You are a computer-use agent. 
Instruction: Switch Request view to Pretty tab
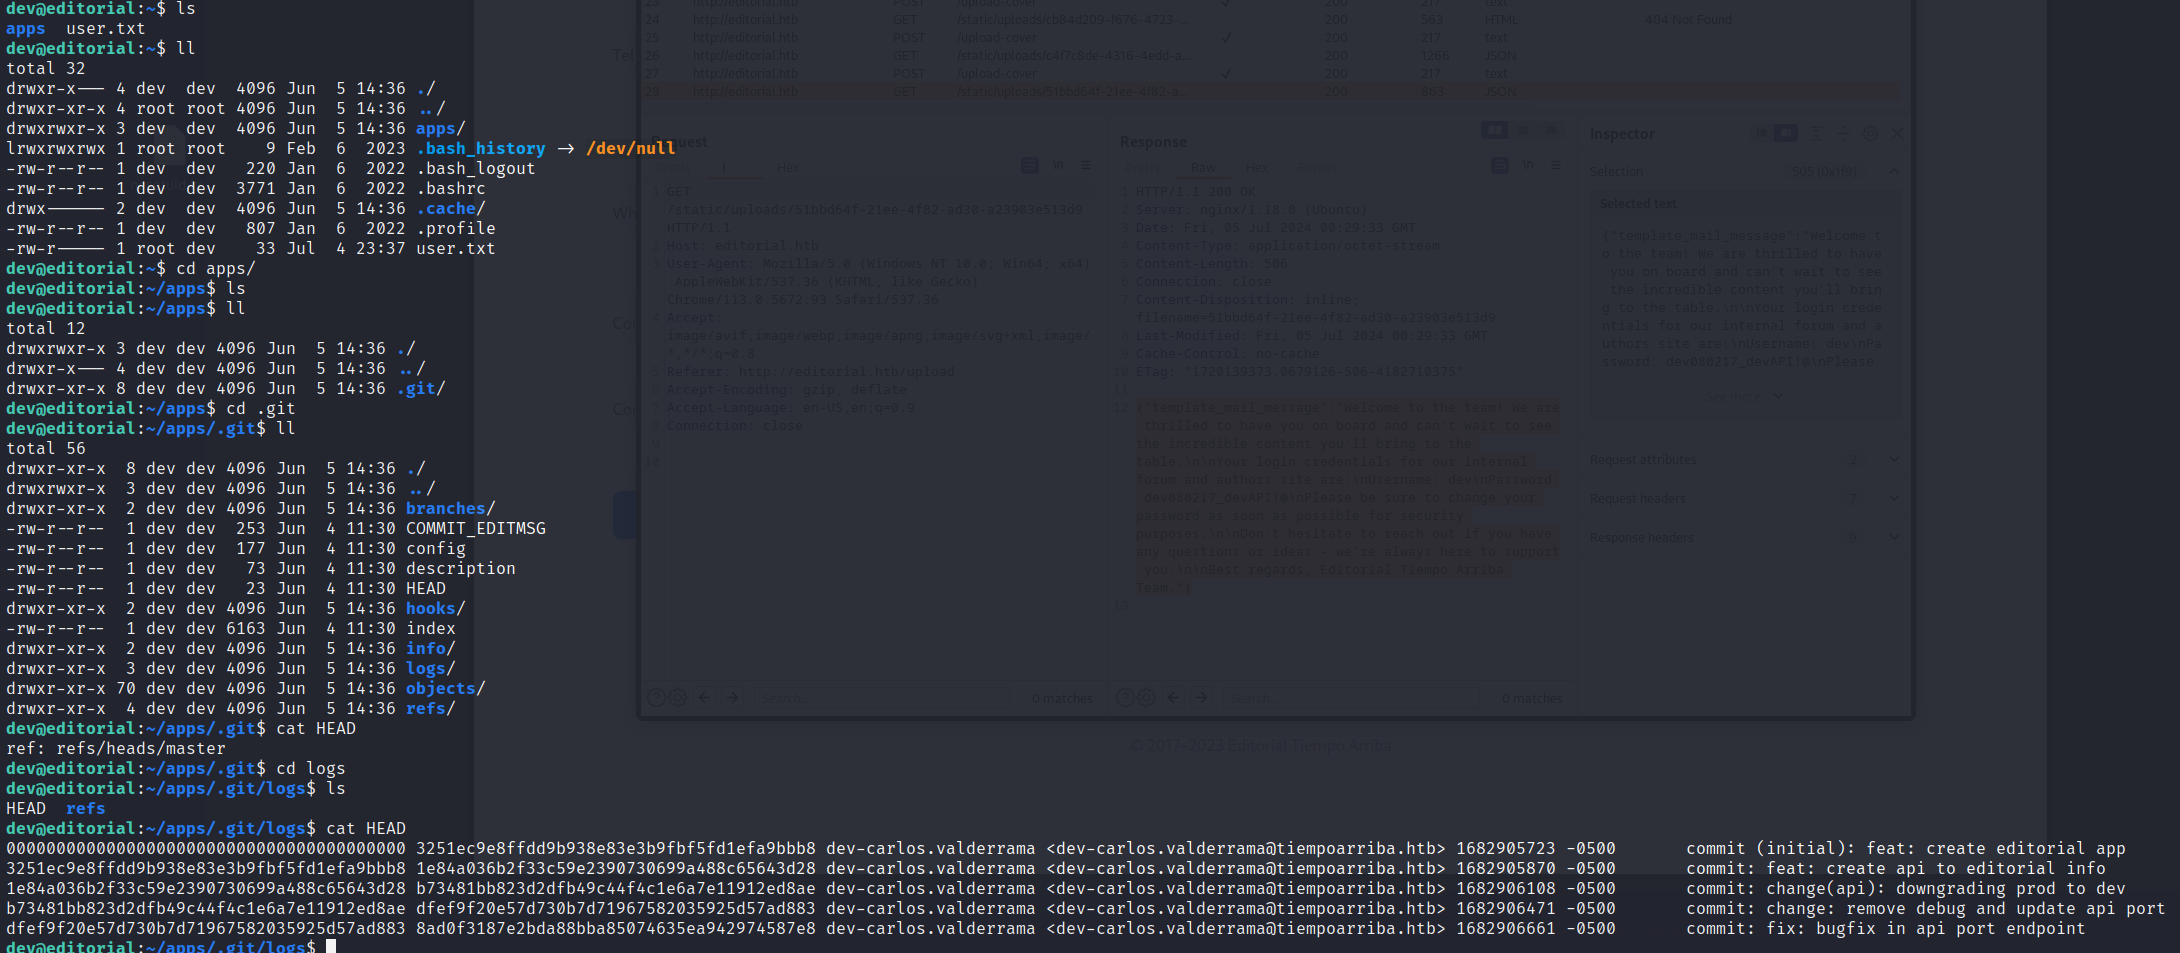click(x=673, y=168)
